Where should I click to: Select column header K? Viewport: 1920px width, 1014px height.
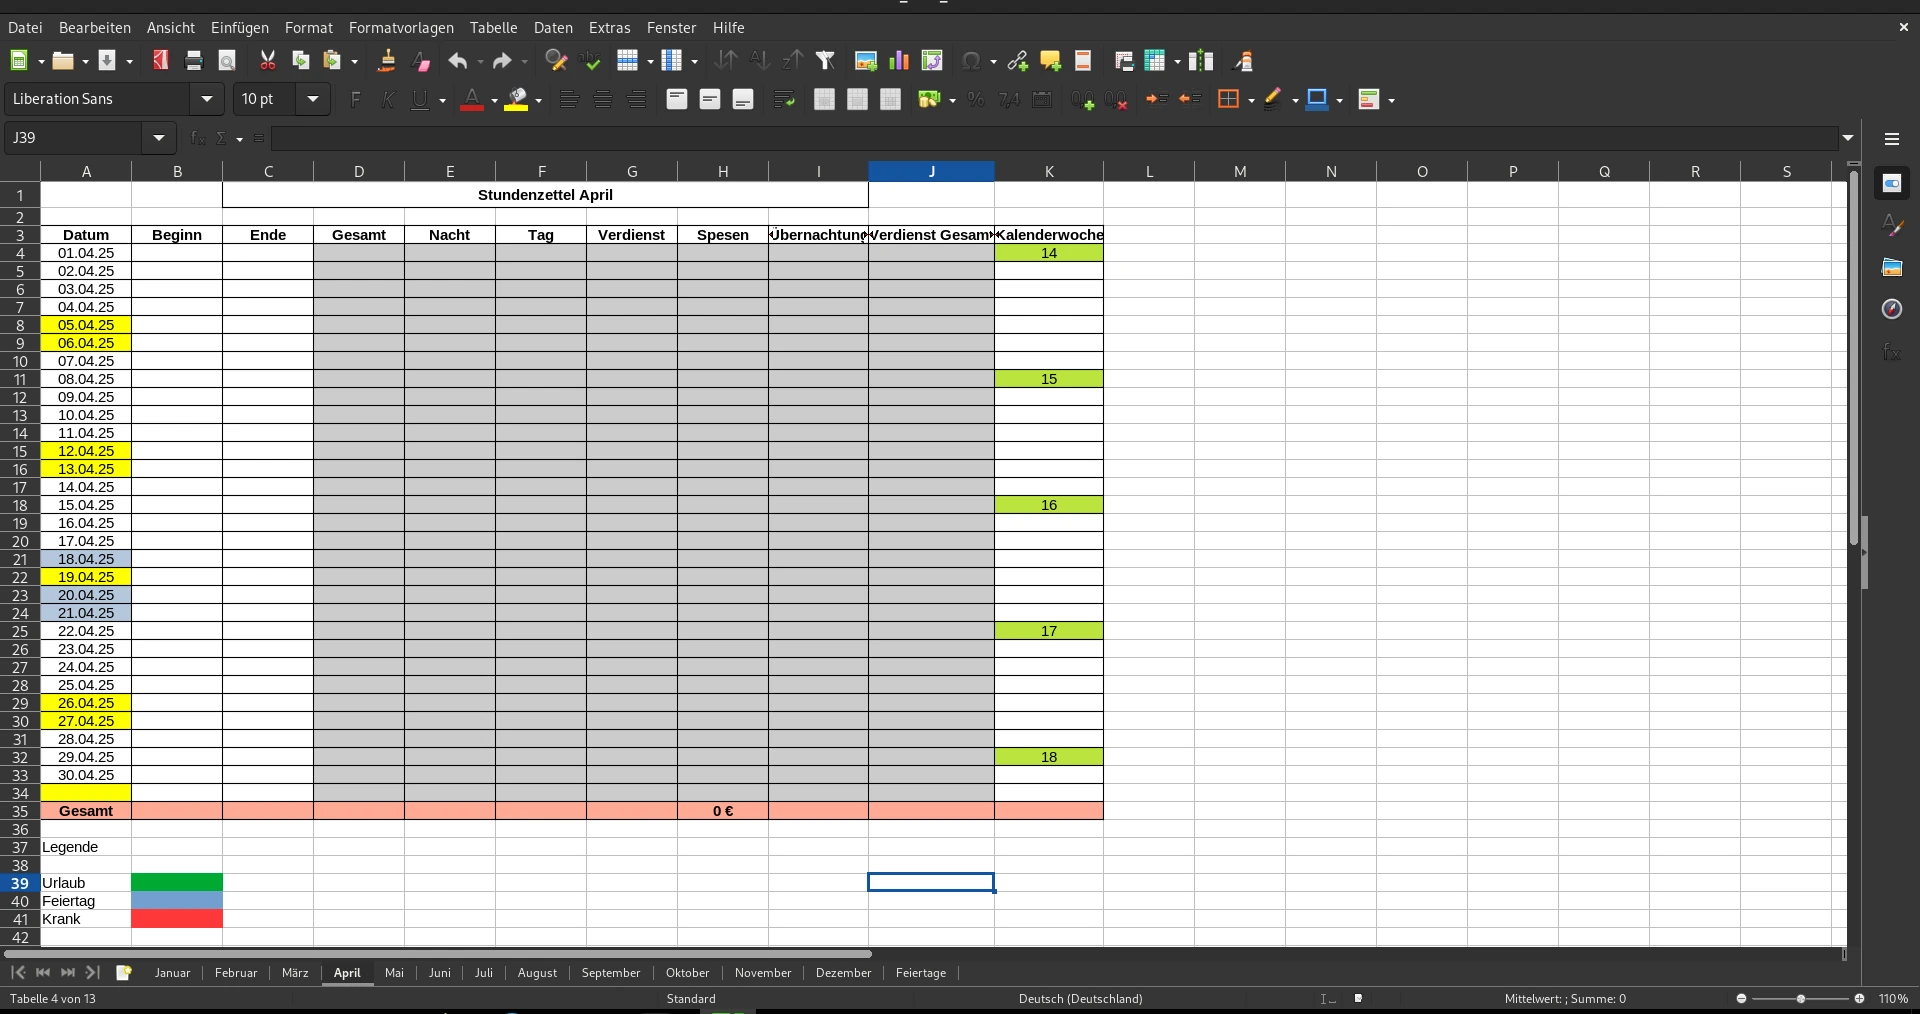click(1048, 171)
